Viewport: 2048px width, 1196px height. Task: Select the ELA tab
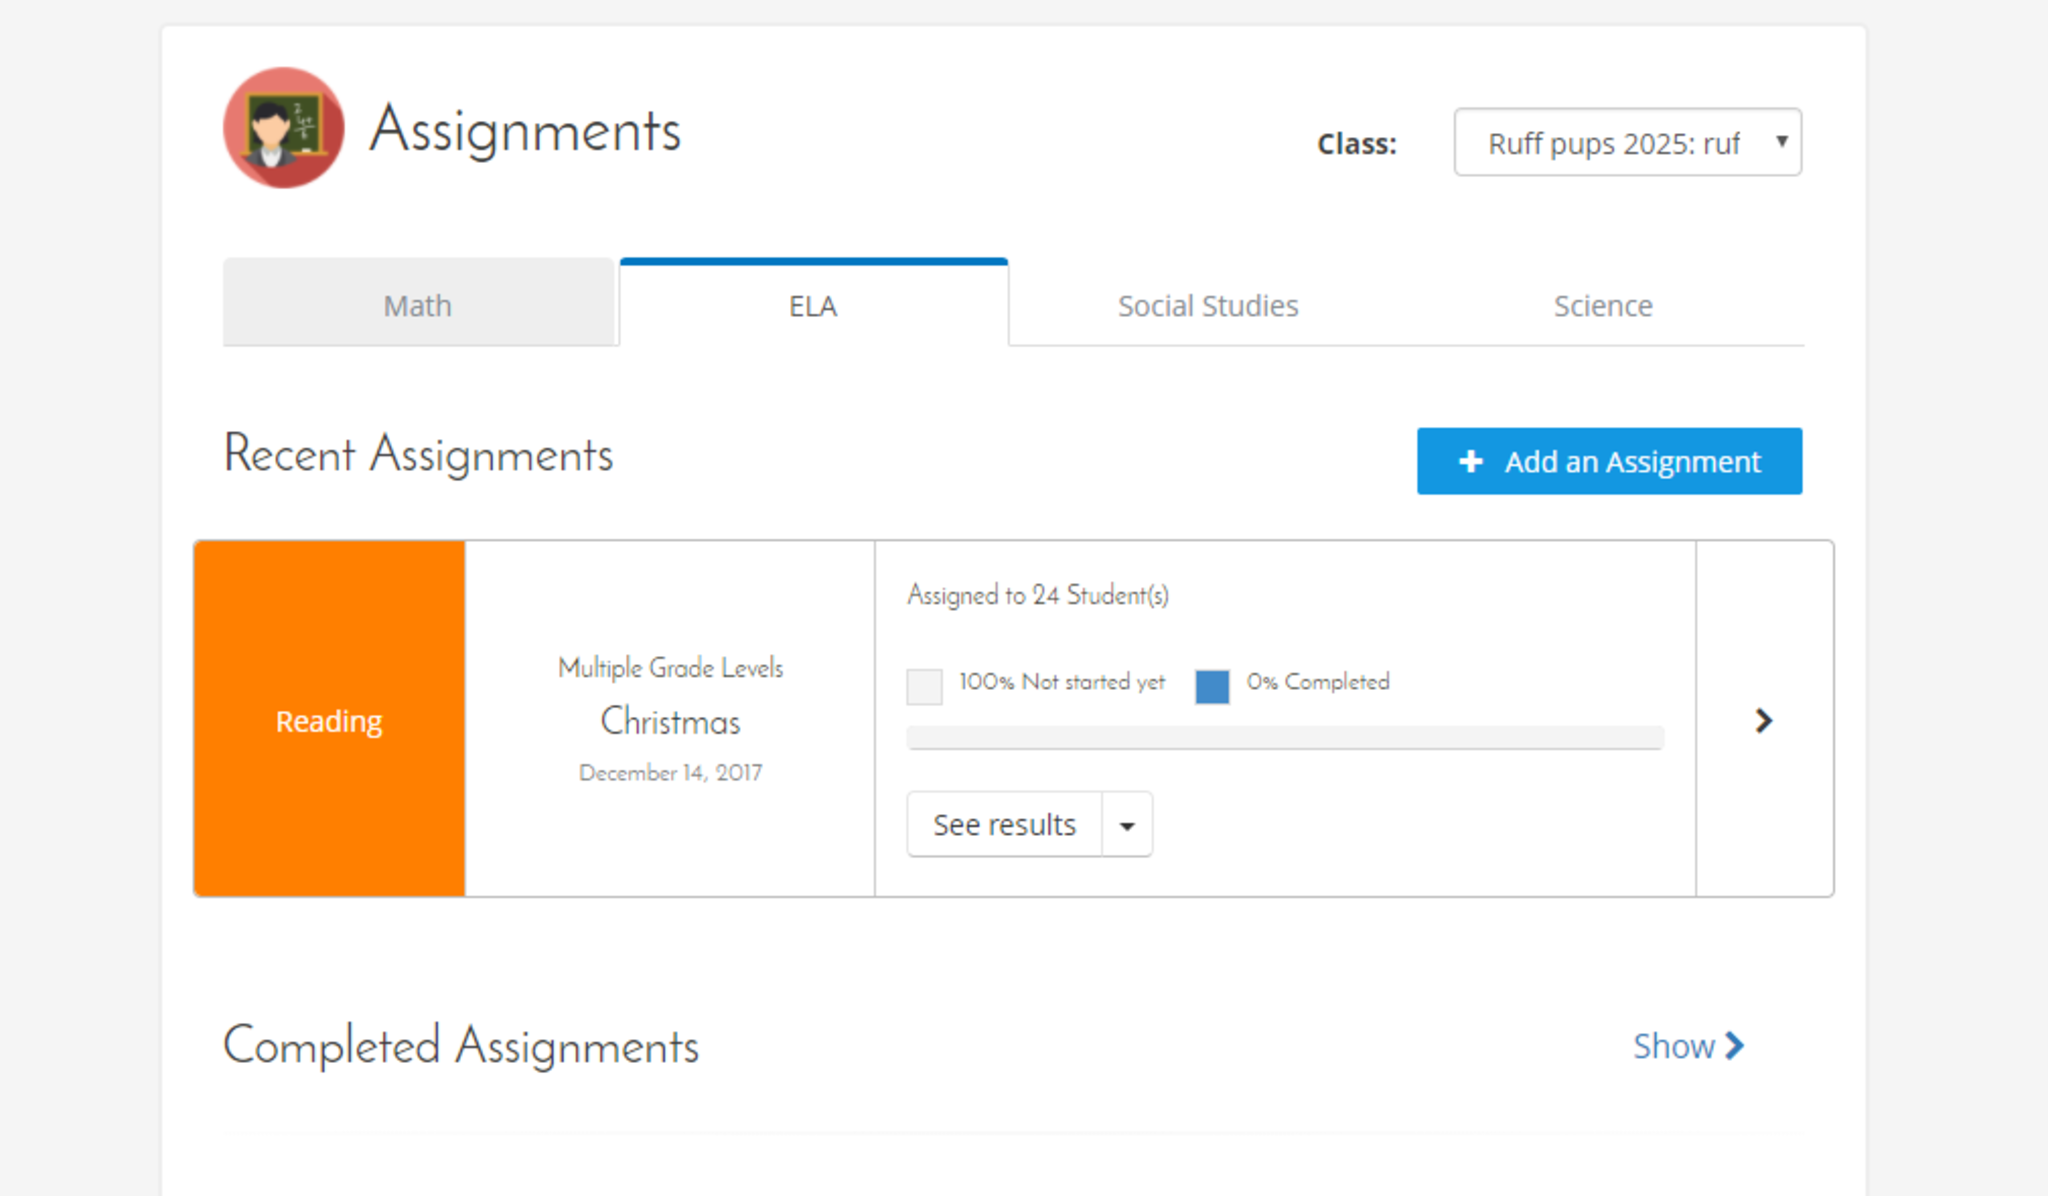coord(813,305)
